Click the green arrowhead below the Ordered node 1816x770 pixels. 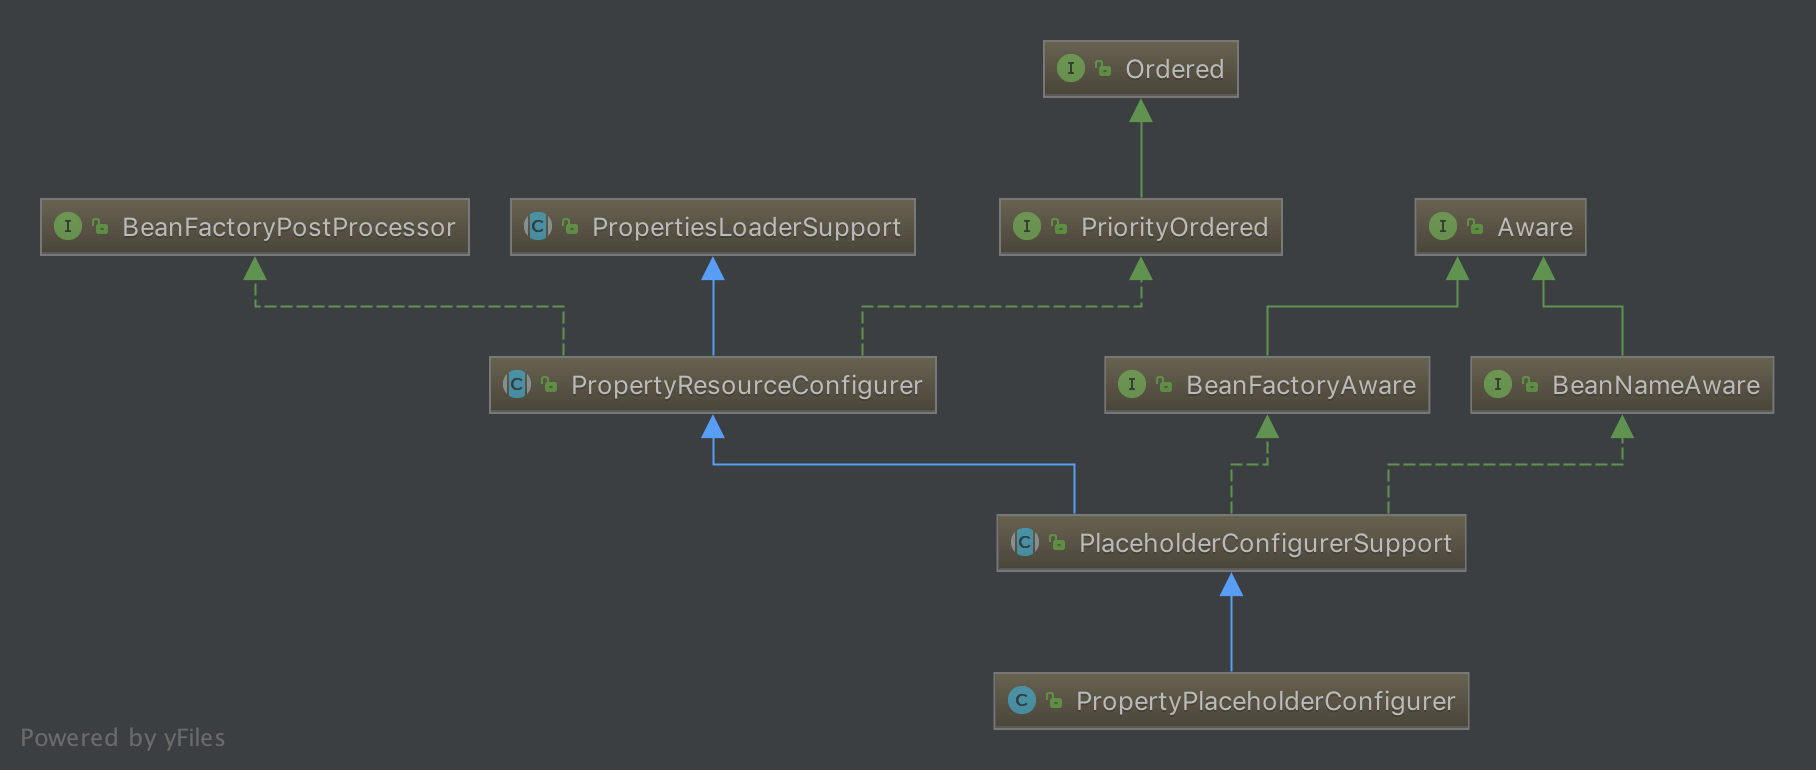click(1141, 111)
